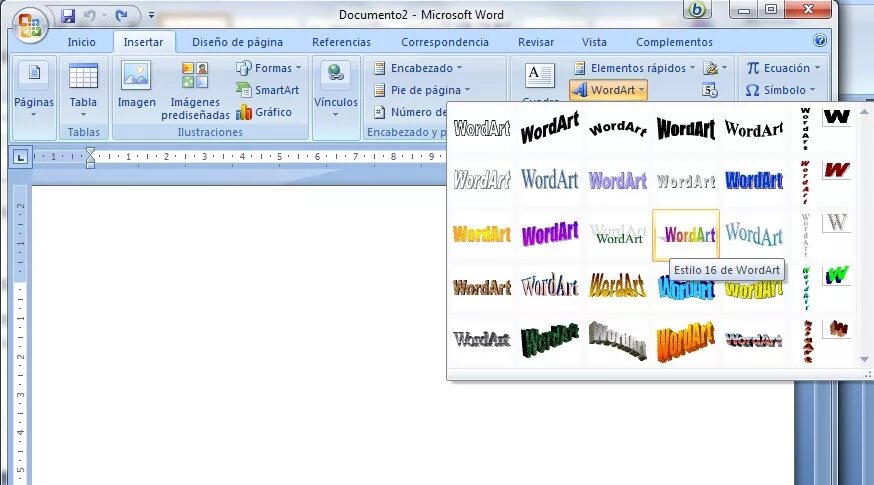874x485 pixels.
Task: Select the purple gradient WordArt style 9
Action: [x=618, y=180]
